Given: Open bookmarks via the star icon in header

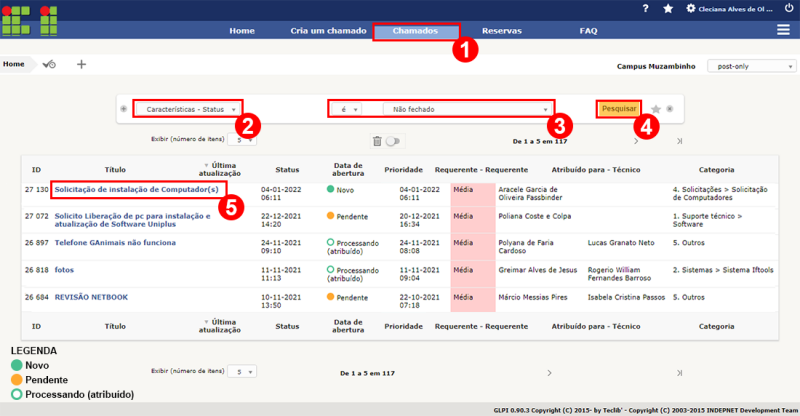Looking at the screenshot, I should pyautogui.click(x=668, y=9).
